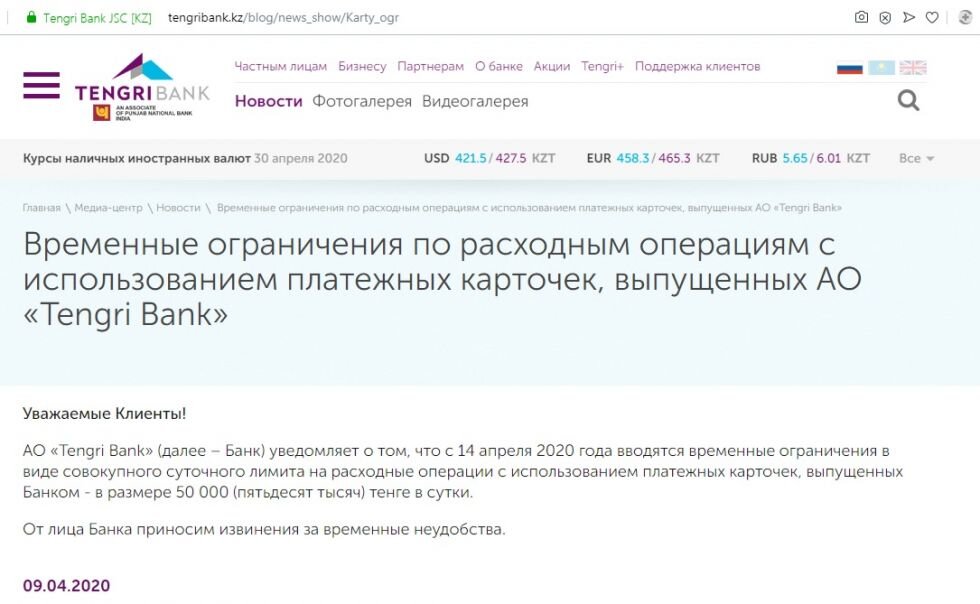The width and height of the screenshot is (980, 604).
Task: Select the 'Новости' tab
Action: pyautogui.click(x=269, y=101)
